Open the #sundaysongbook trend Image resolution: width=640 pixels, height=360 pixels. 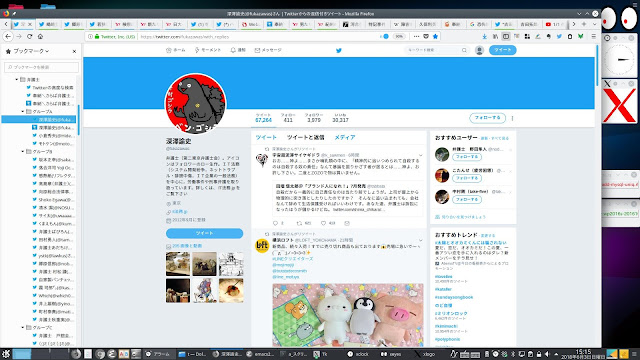click(454, 297)
